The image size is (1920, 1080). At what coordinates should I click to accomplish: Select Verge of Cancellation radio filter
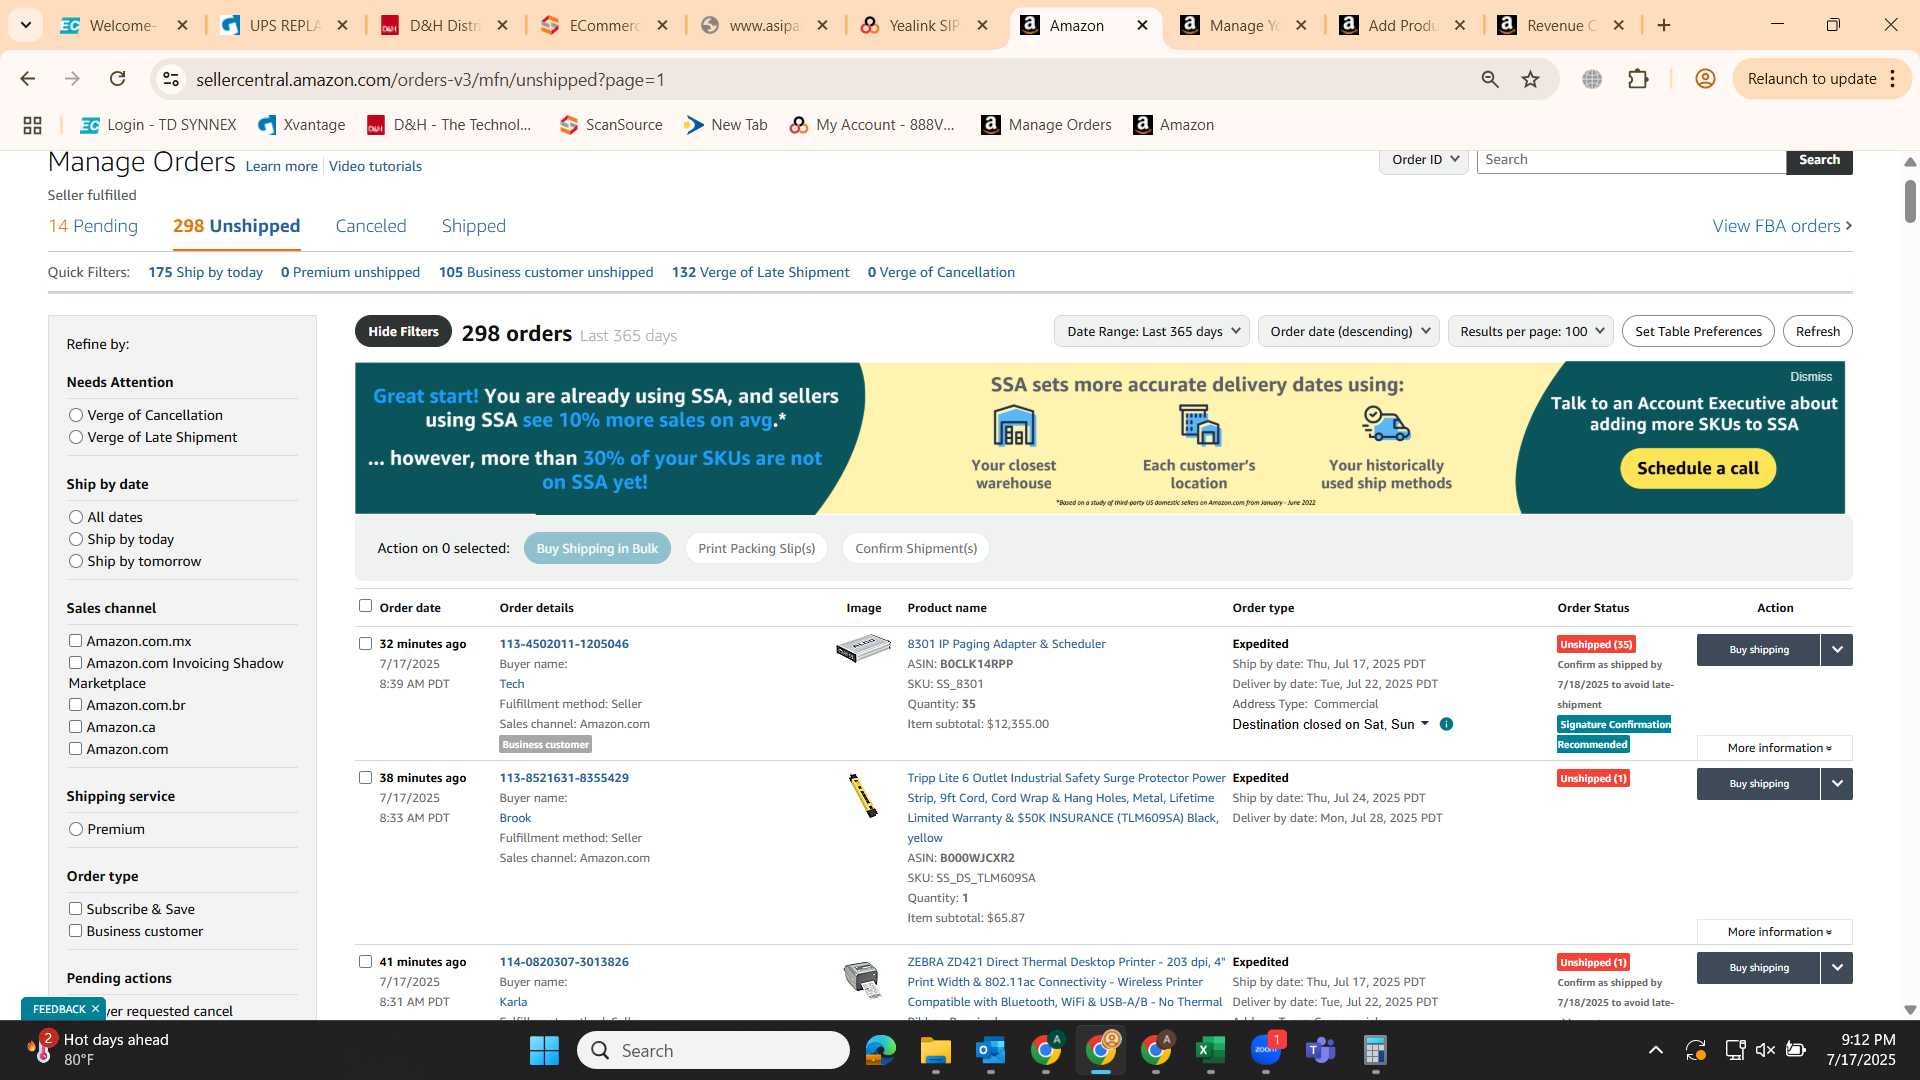(76, 415)
